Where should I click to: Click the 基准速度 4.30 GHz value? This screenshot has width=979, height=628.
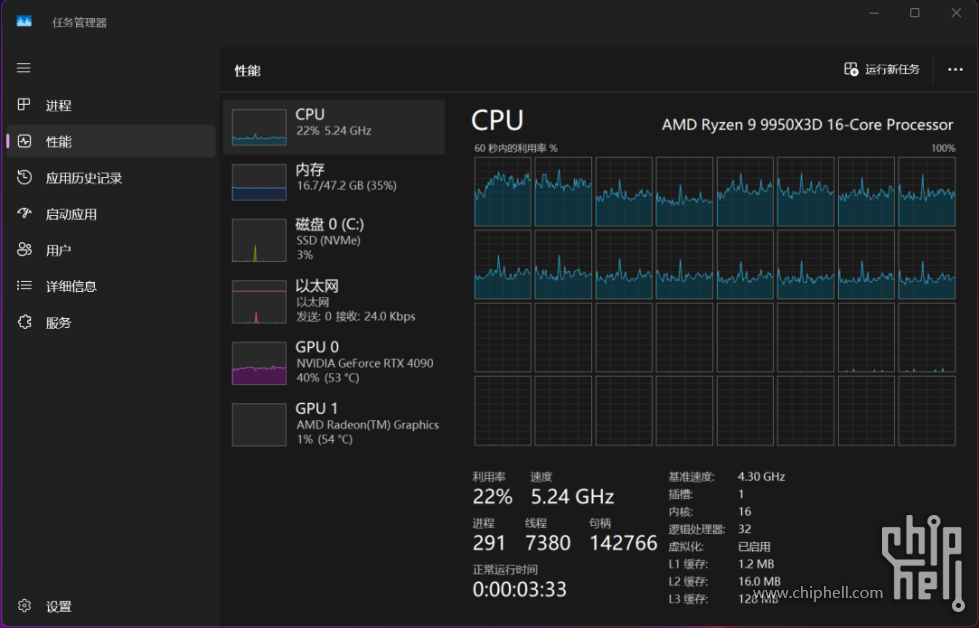pos(761,477)
